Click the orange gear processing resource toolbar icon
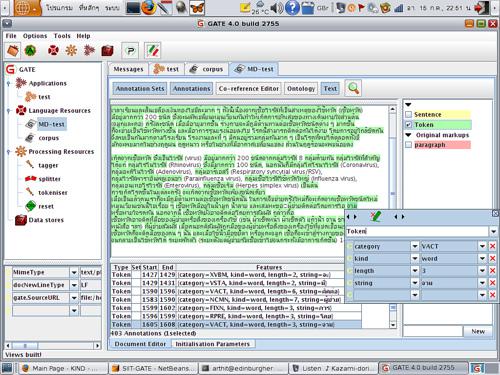 pos(71,51)
